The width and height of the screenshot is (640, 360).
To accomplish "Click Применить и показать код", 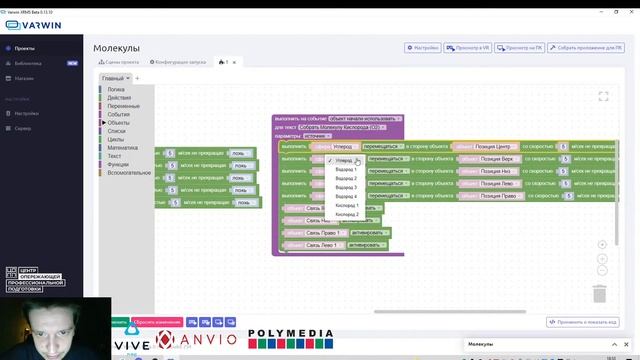I will pyautogui.click(x=582, y=322).
